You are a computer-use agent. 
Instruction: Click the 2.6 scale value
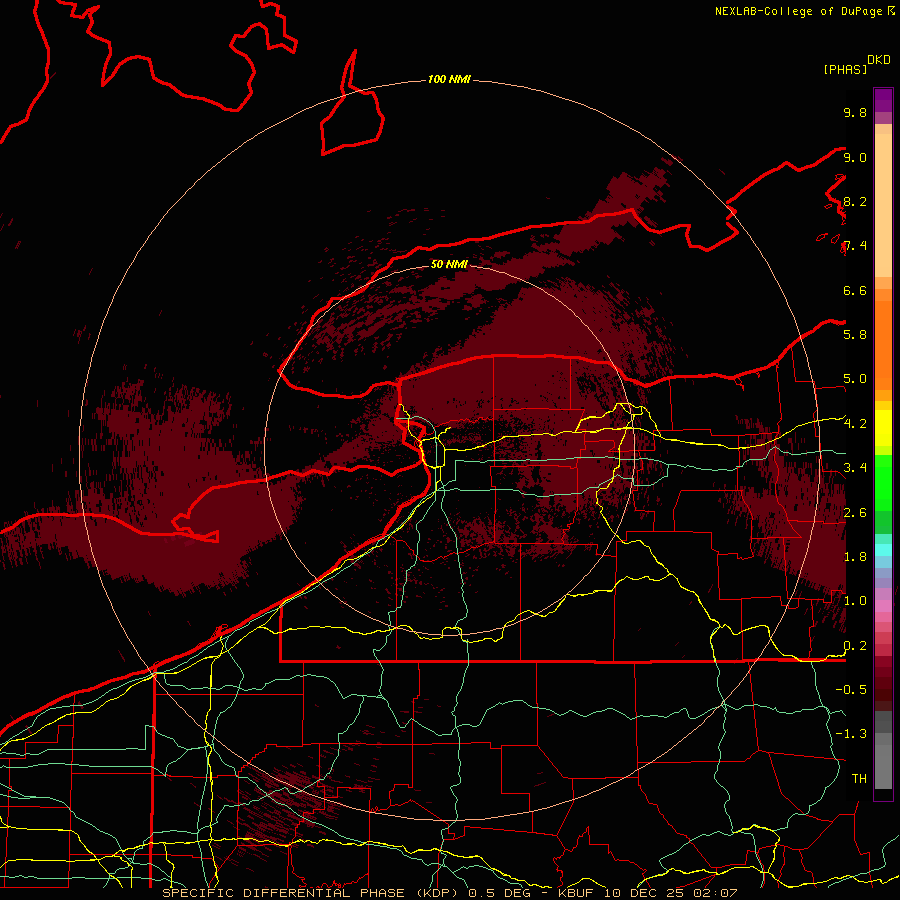click(855, 513)
